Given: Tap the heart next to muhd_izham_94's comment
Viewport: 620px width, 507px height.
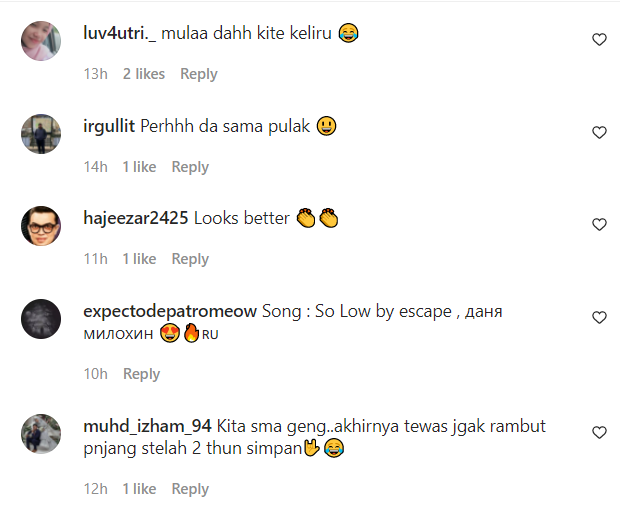Looking at the screenshot, I should 599,432.
